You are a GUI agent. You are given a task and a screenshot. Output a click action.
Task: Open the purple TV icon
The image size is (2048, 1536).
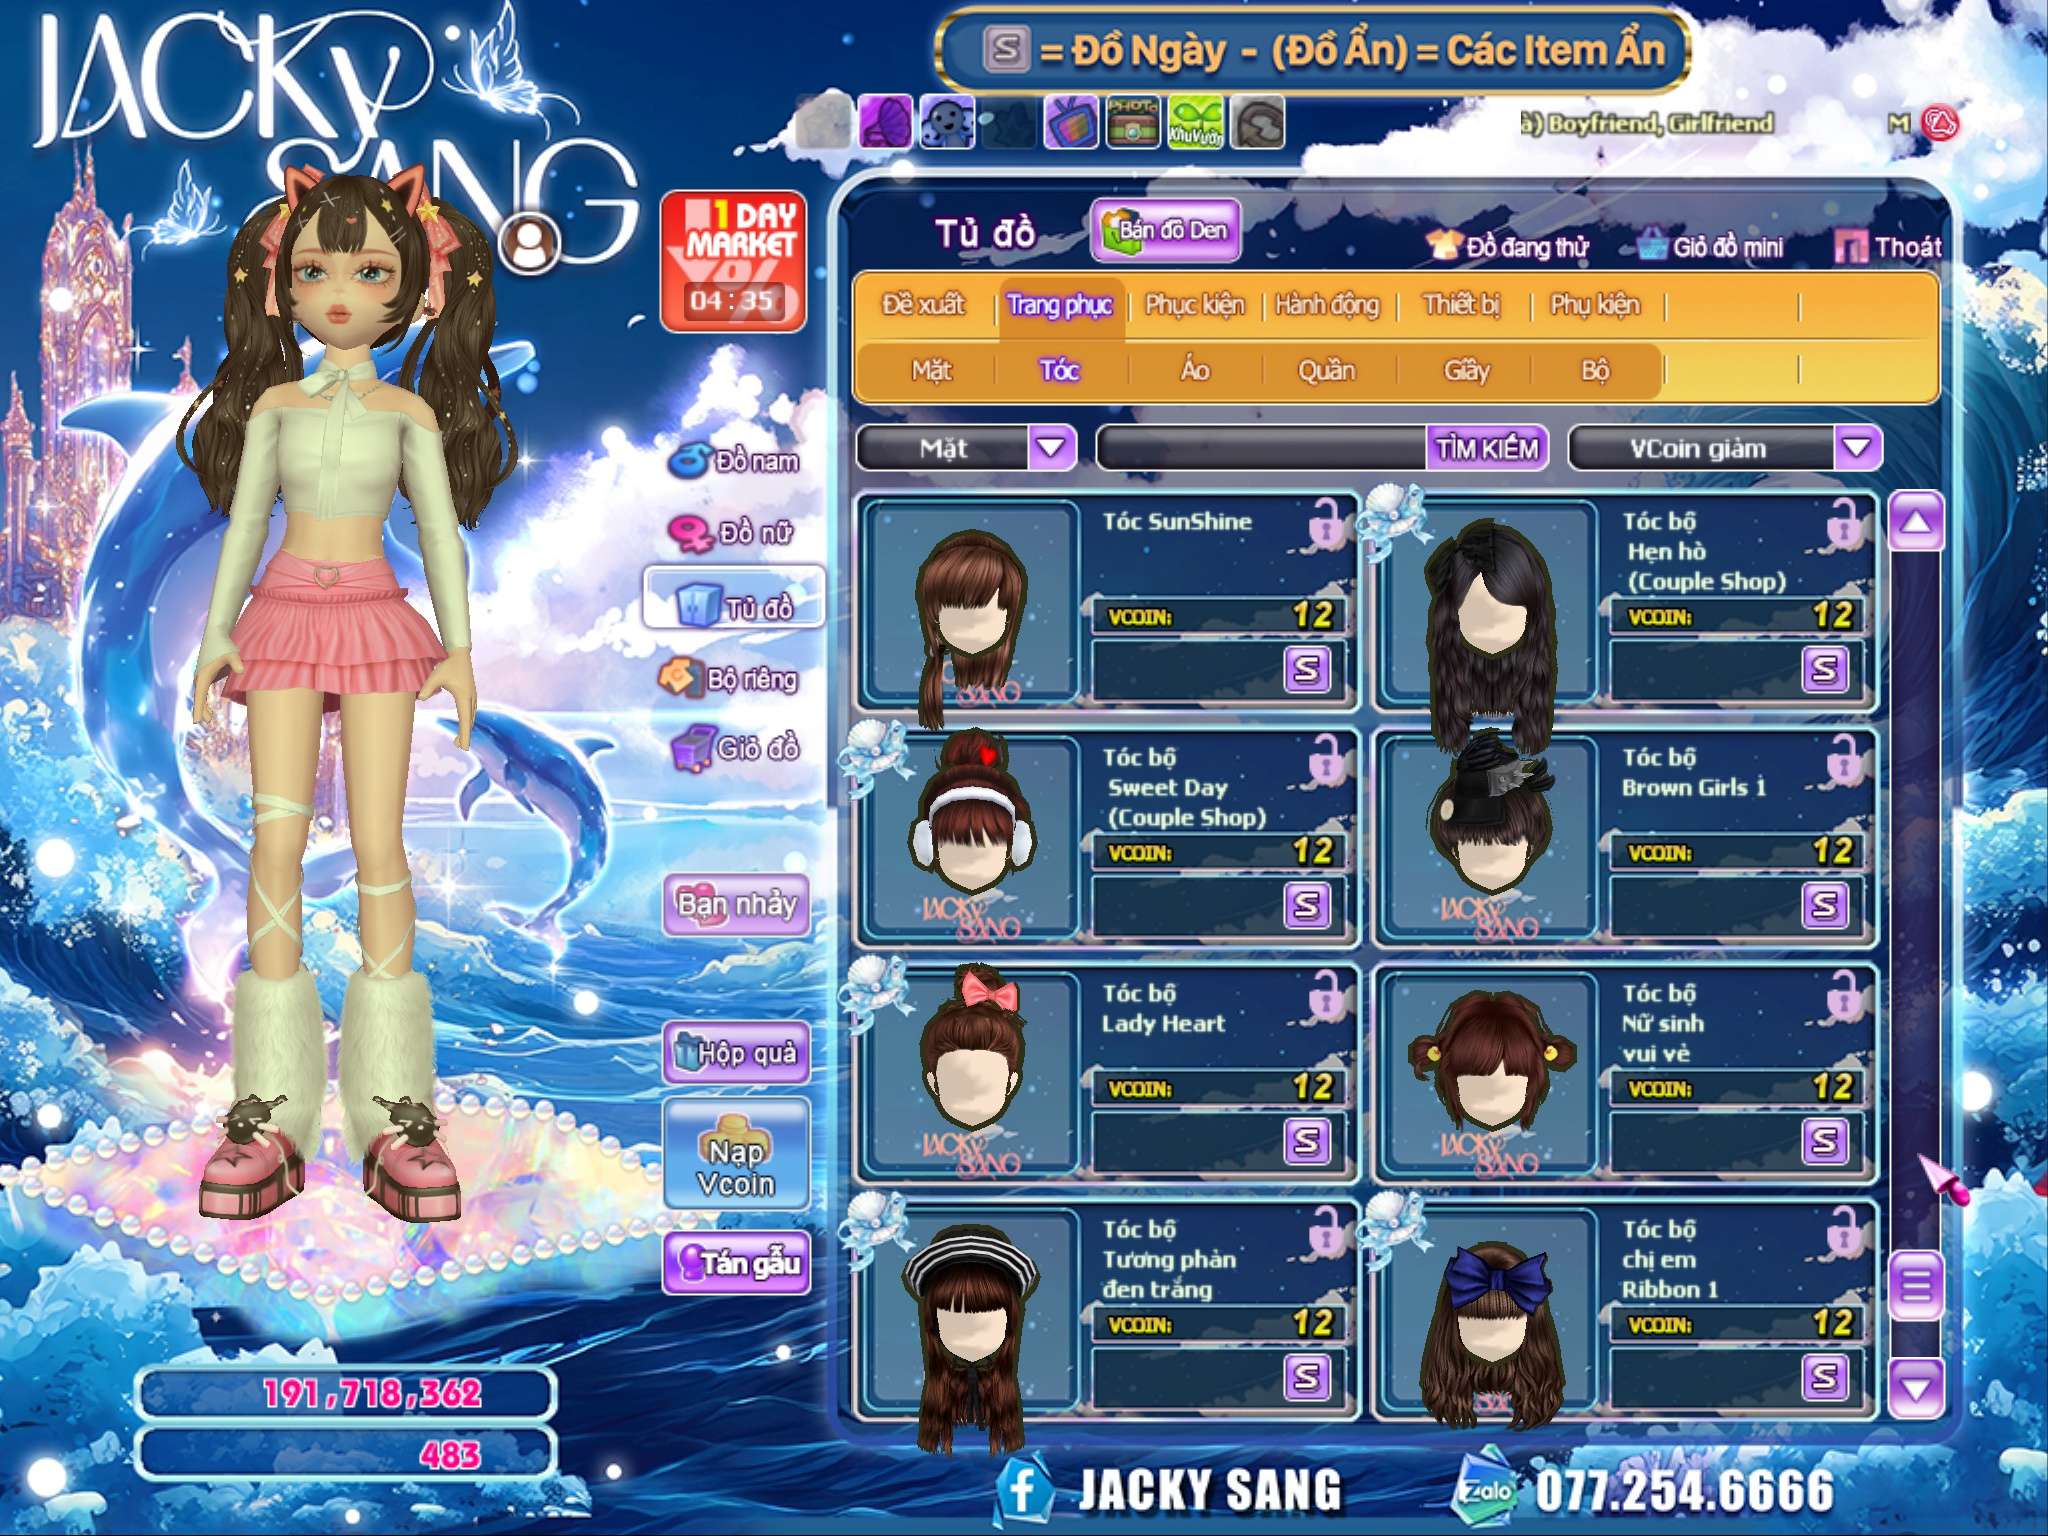tap(1071, 123)
